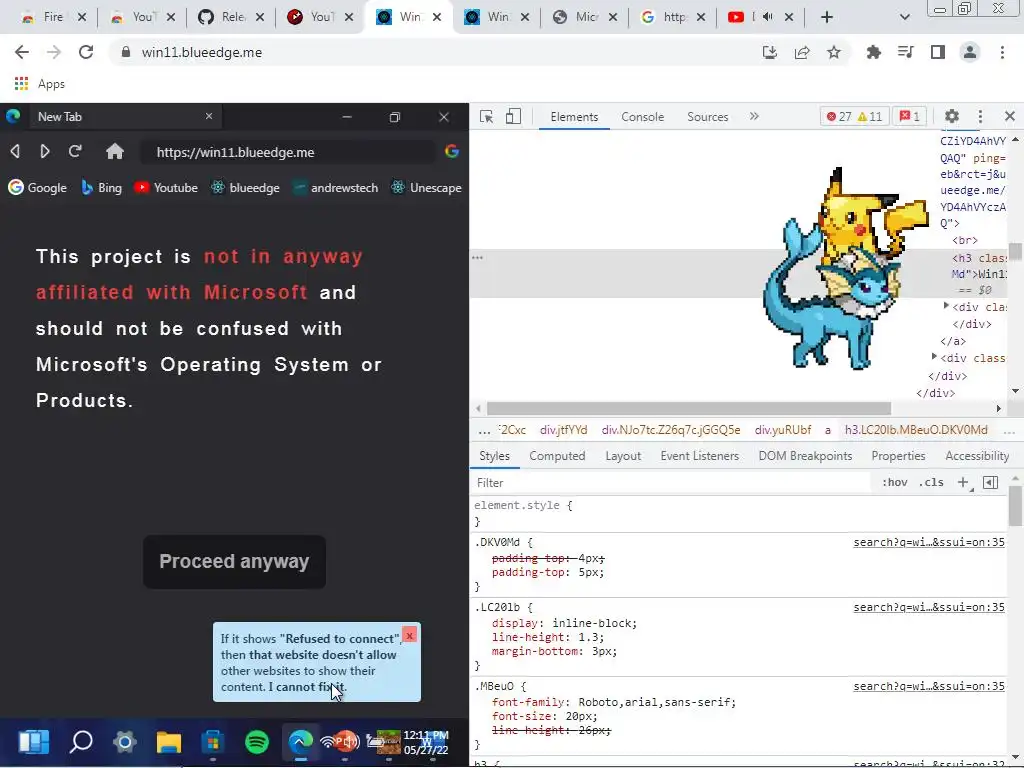Reload the Chrome page

point(86,52)
